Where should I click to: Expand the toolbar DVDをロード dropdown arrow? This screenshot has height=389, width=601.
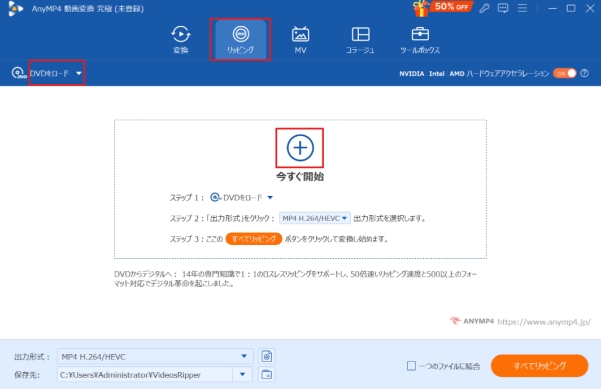coord(79,73)
